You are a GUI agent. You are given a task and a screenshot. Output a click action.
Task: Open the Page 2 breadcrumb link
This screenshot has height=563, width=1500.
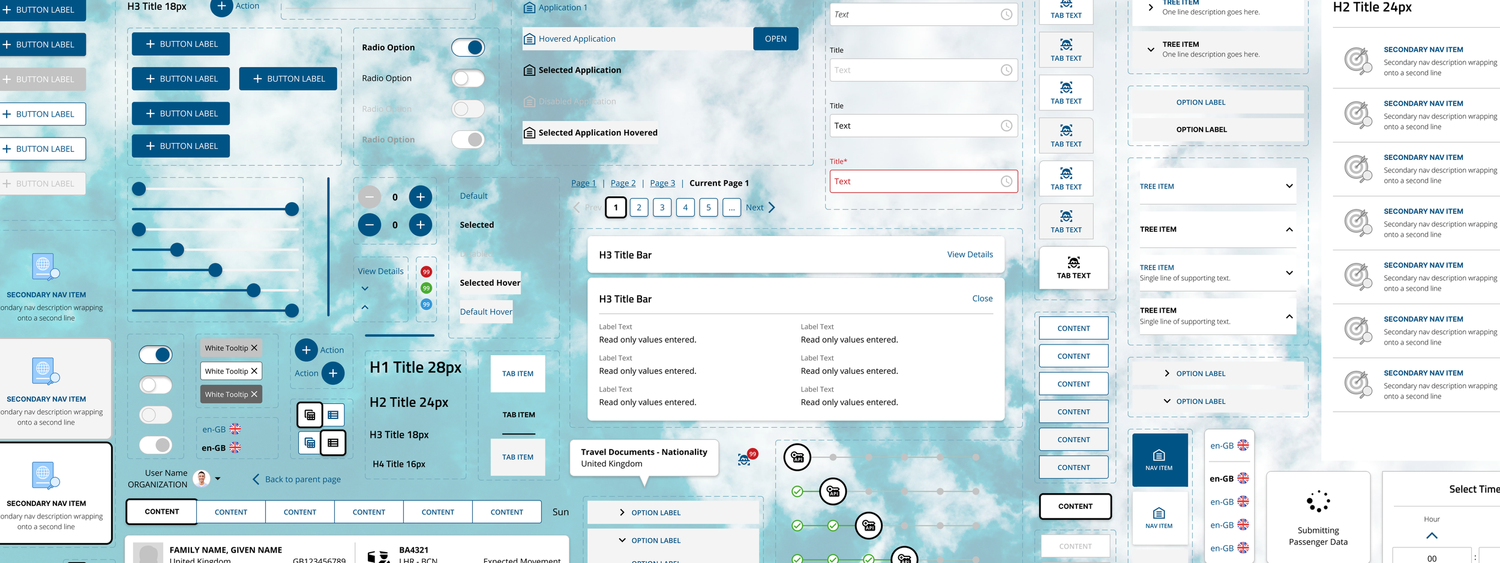[x=623, y=183]
